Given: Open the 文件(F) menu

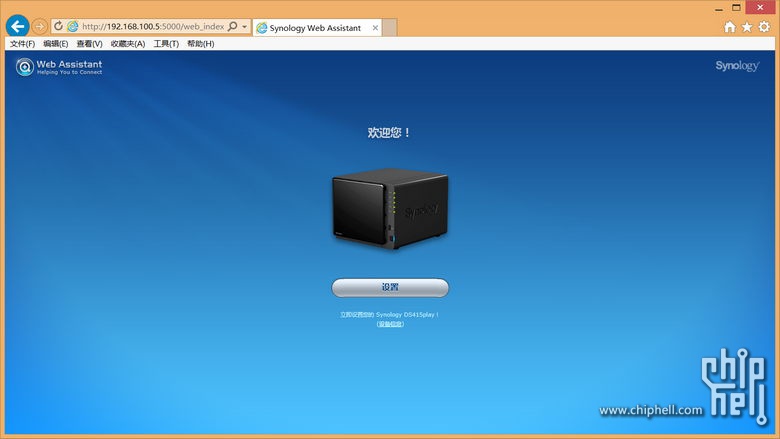Looking at the screenshot, I should click(x=22, y=44).
